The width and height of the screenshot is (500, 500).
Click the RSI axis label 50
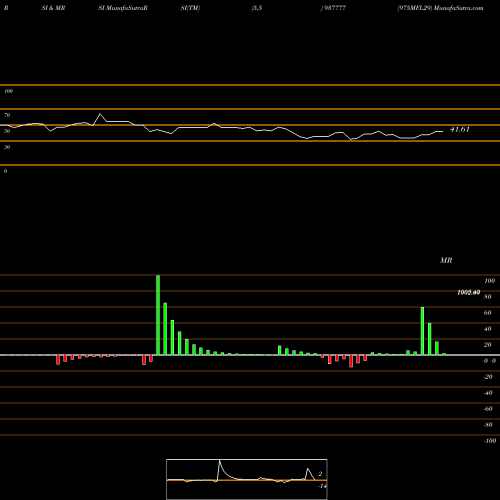pos(7,131)
